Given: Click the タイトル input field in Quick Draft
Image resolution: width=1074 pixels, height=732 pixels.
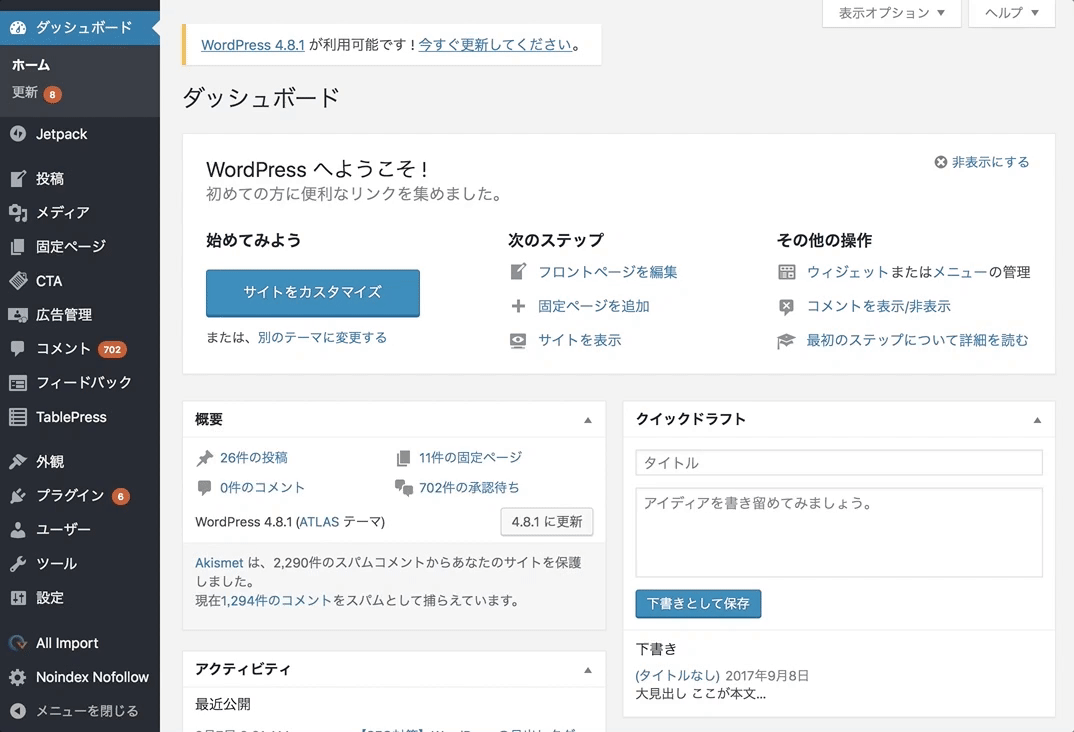Looking at the screenshot, I should (839, 463).
